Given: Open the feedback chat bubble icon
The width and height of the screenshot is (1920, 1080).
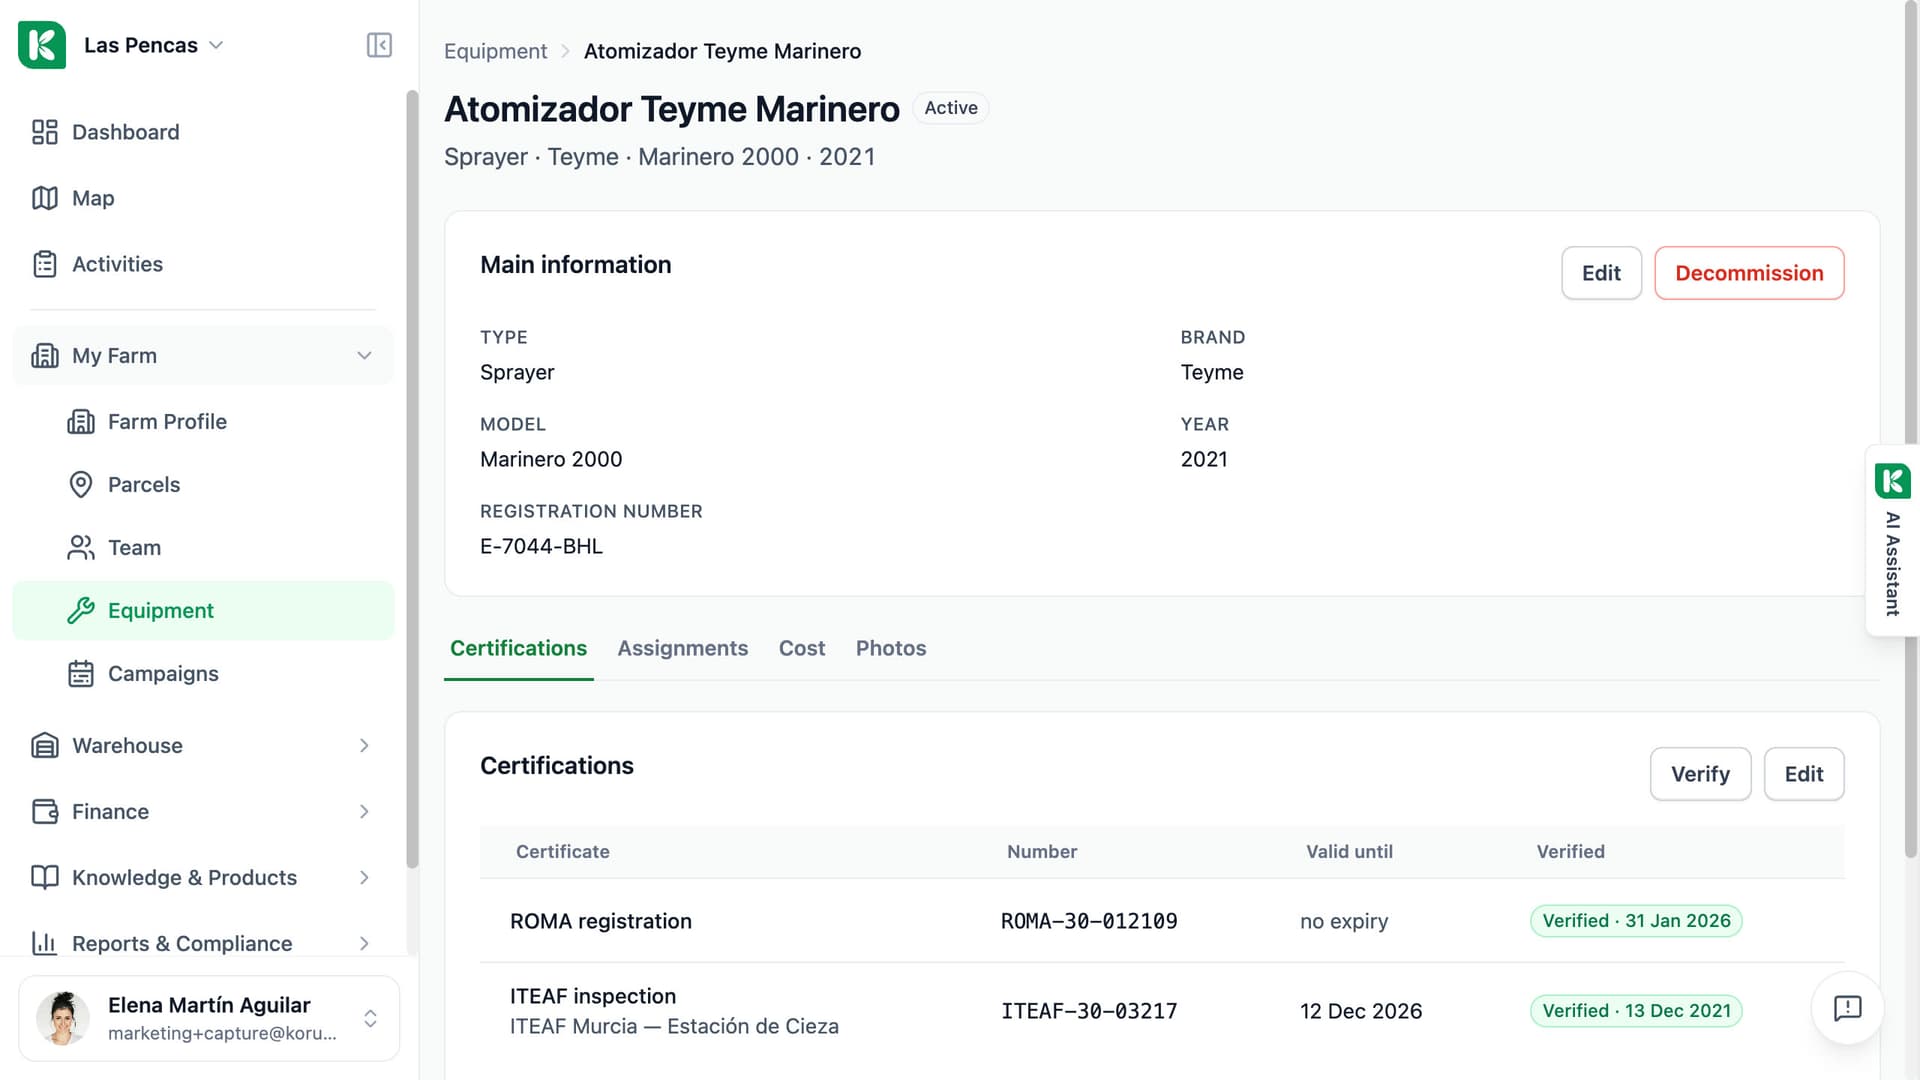Looking at the screenshot, I should (x=1847, y=1008).
